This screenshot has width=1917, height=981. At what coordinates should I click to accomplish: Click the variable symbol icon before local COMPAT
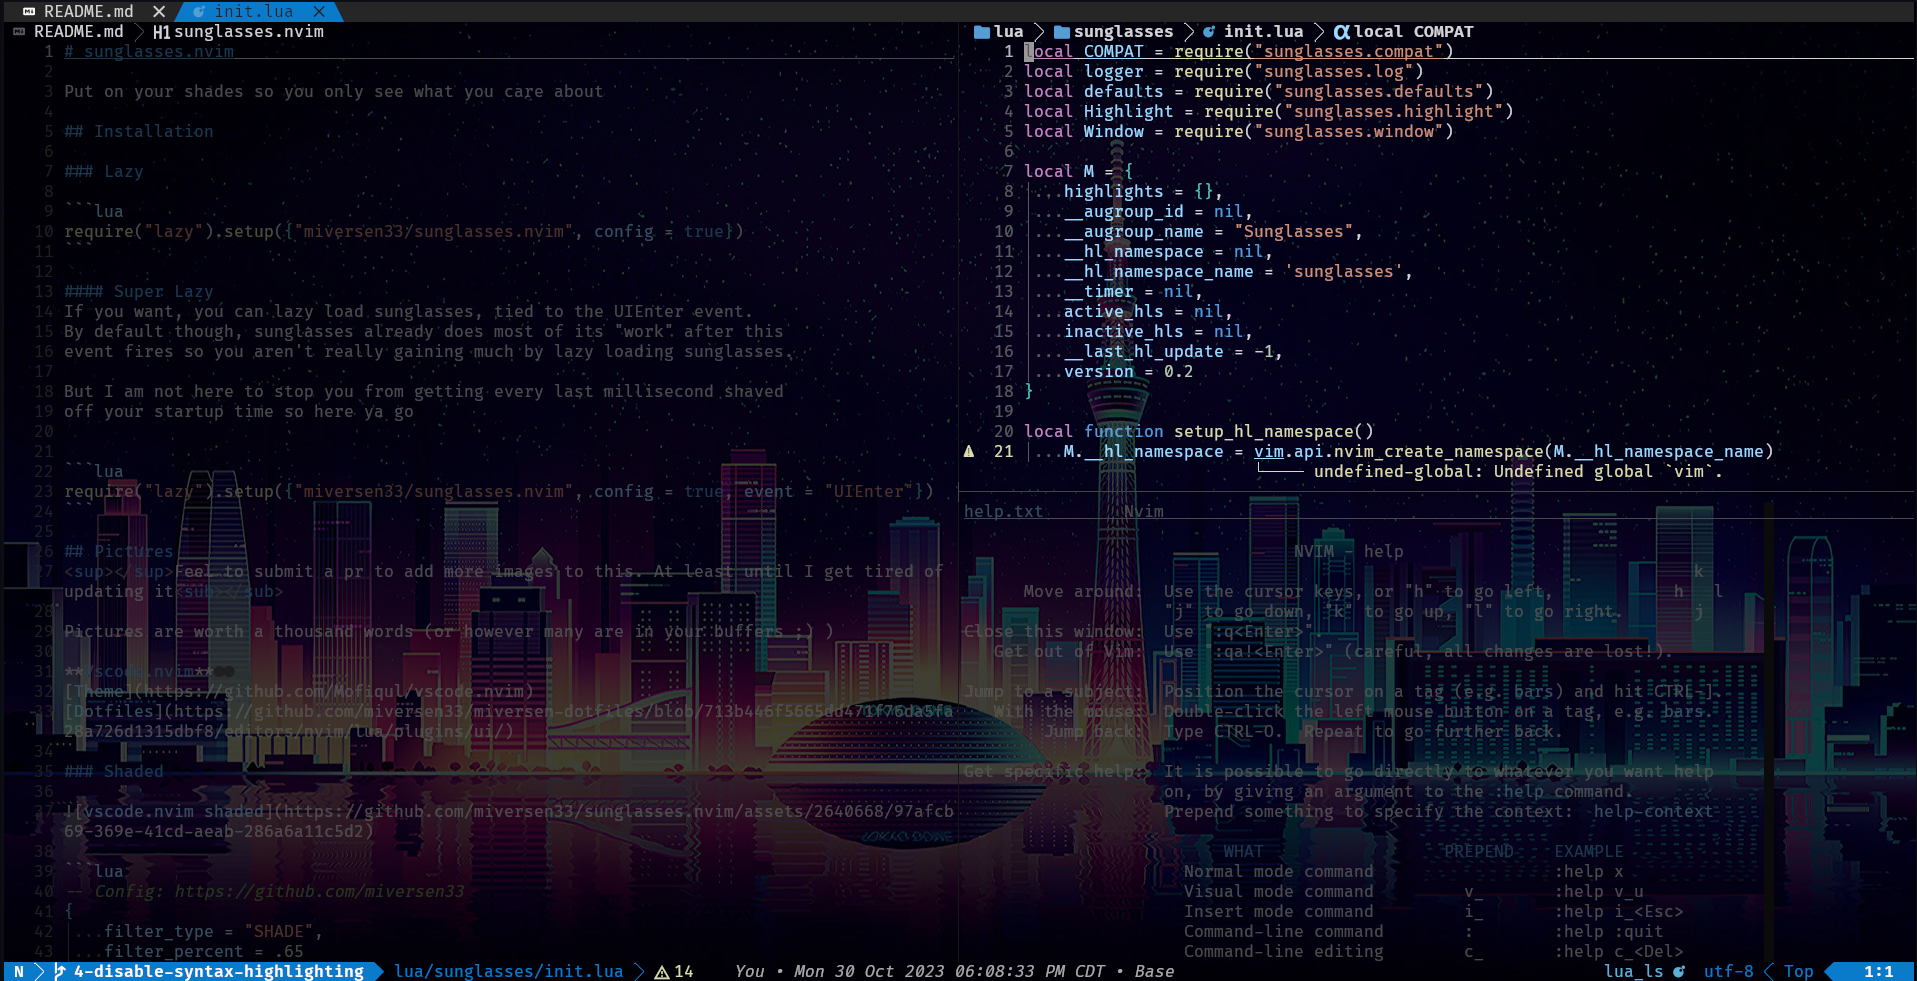click(x=1341, y=31)
